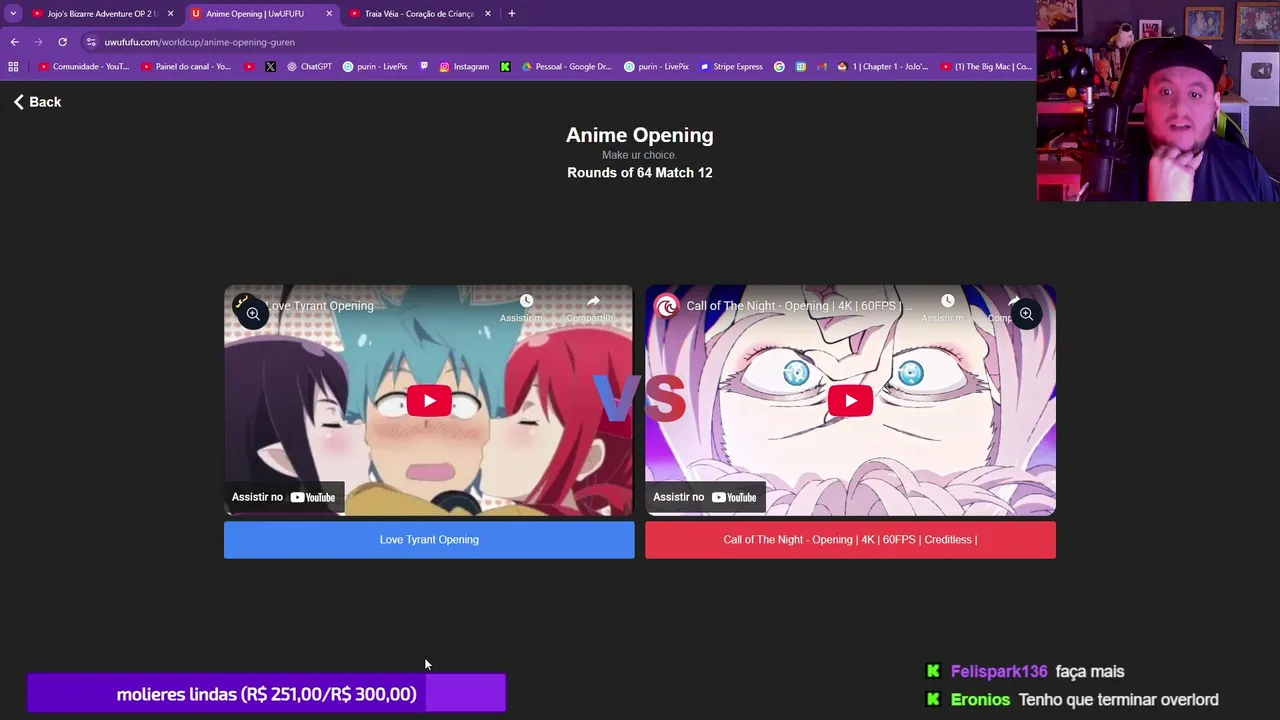Click Call of The Night video title text
1280x720 pixels.
point(799,306)
